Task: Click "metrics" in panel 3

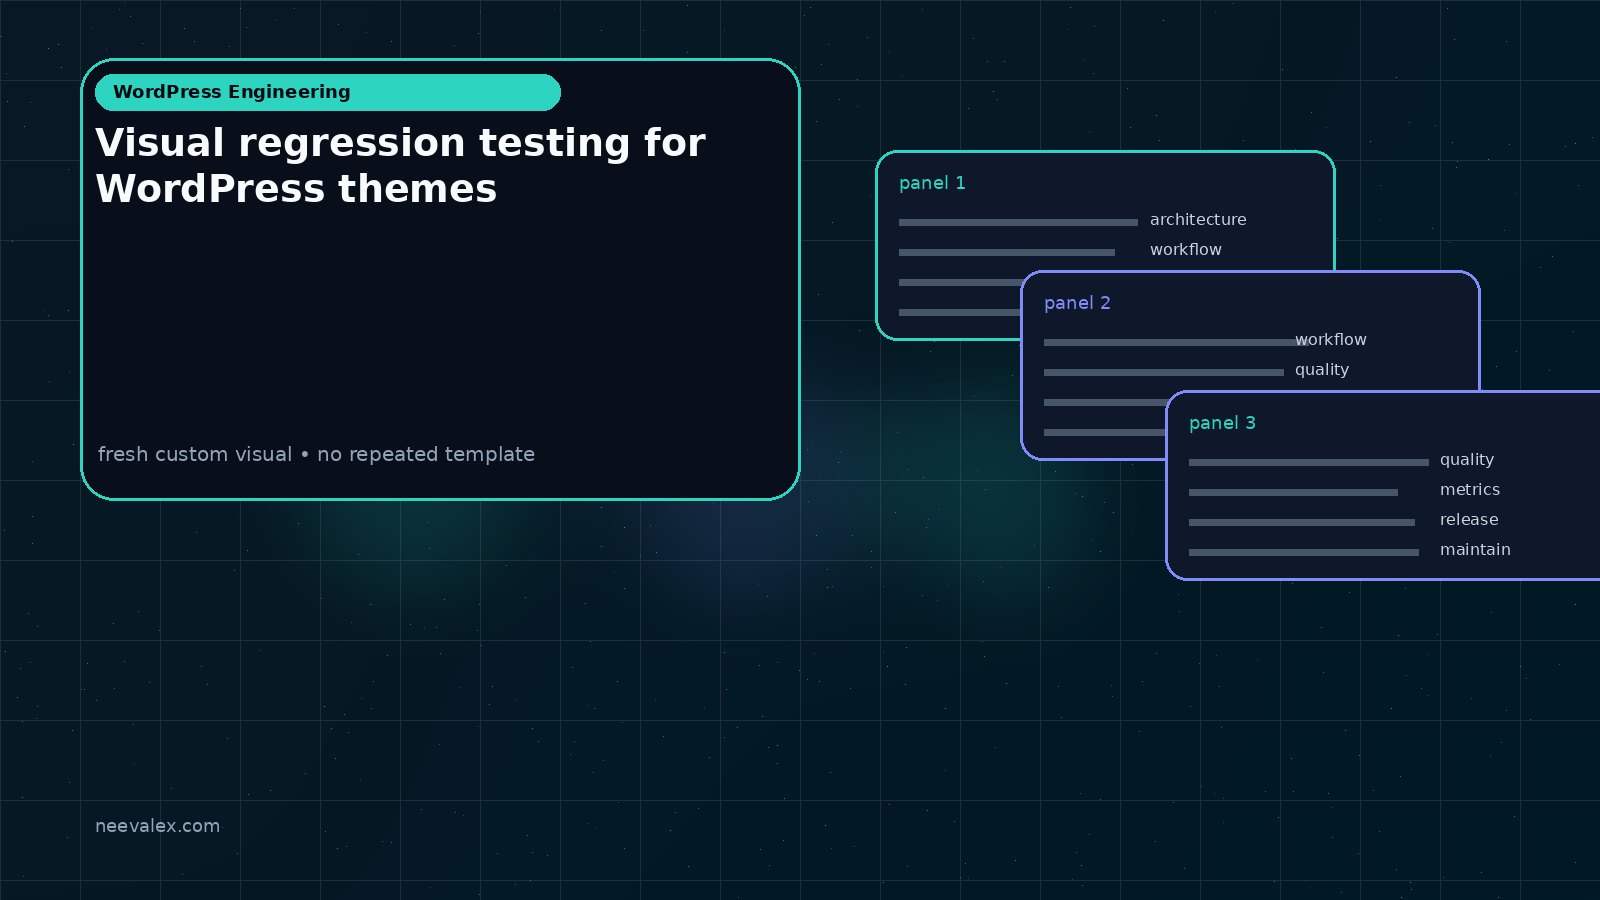Action: click(1470, 490)
